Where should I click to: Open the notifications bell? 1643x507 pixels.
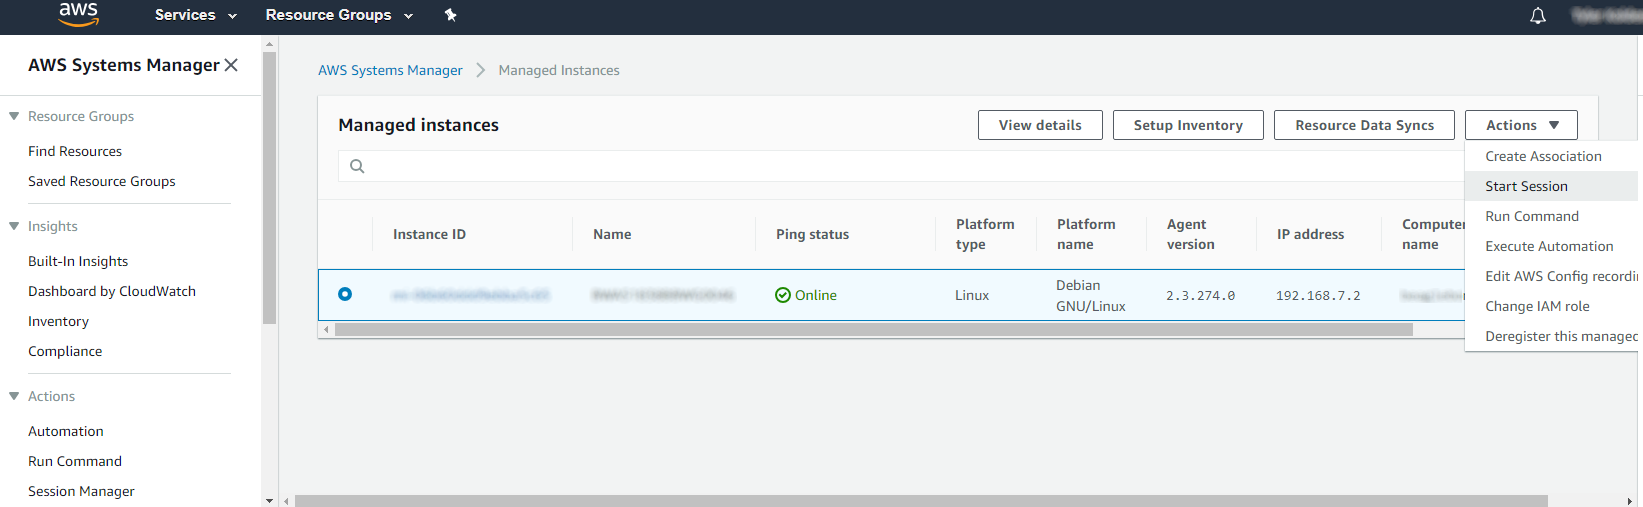[1538, 15]
